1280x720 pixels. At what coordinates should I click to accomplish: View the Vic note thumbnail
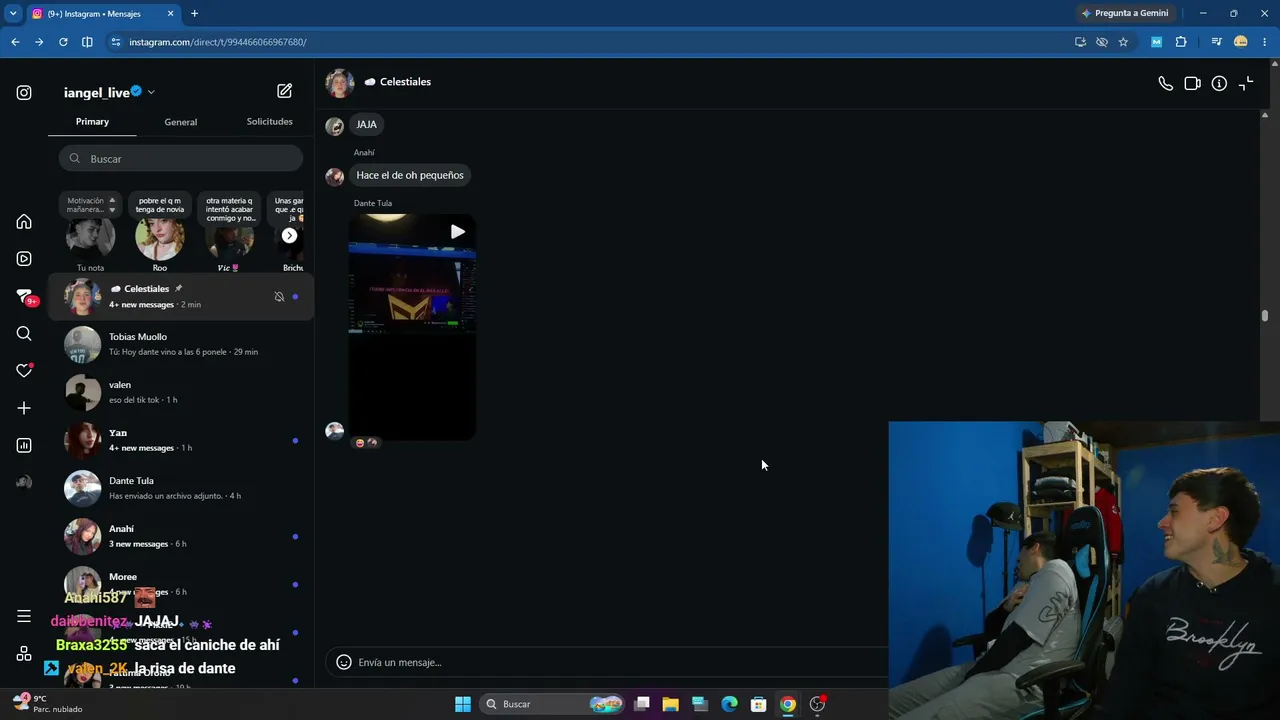[x=229, y=237]
